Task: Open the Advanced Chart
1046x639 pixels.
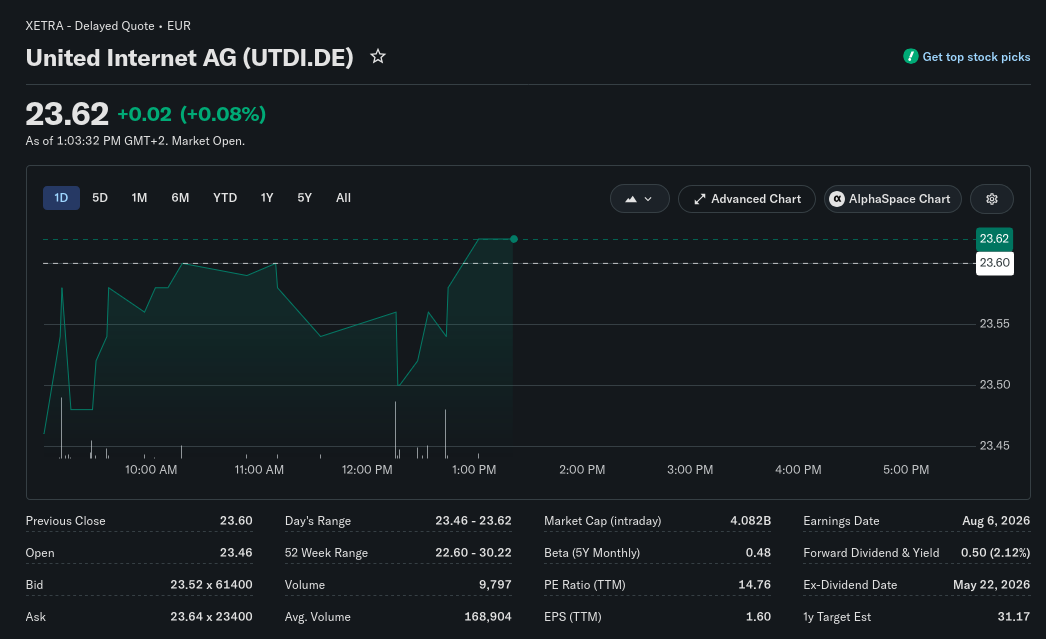Action: [x=746, y=199]
